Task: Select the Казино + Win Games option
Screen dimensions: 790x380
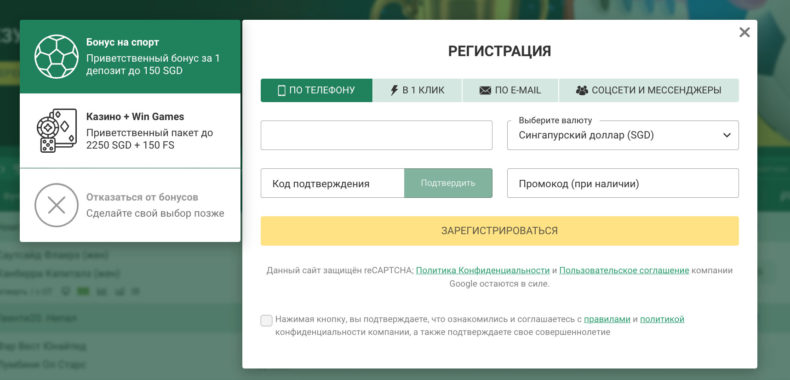Action: [130, 131]
